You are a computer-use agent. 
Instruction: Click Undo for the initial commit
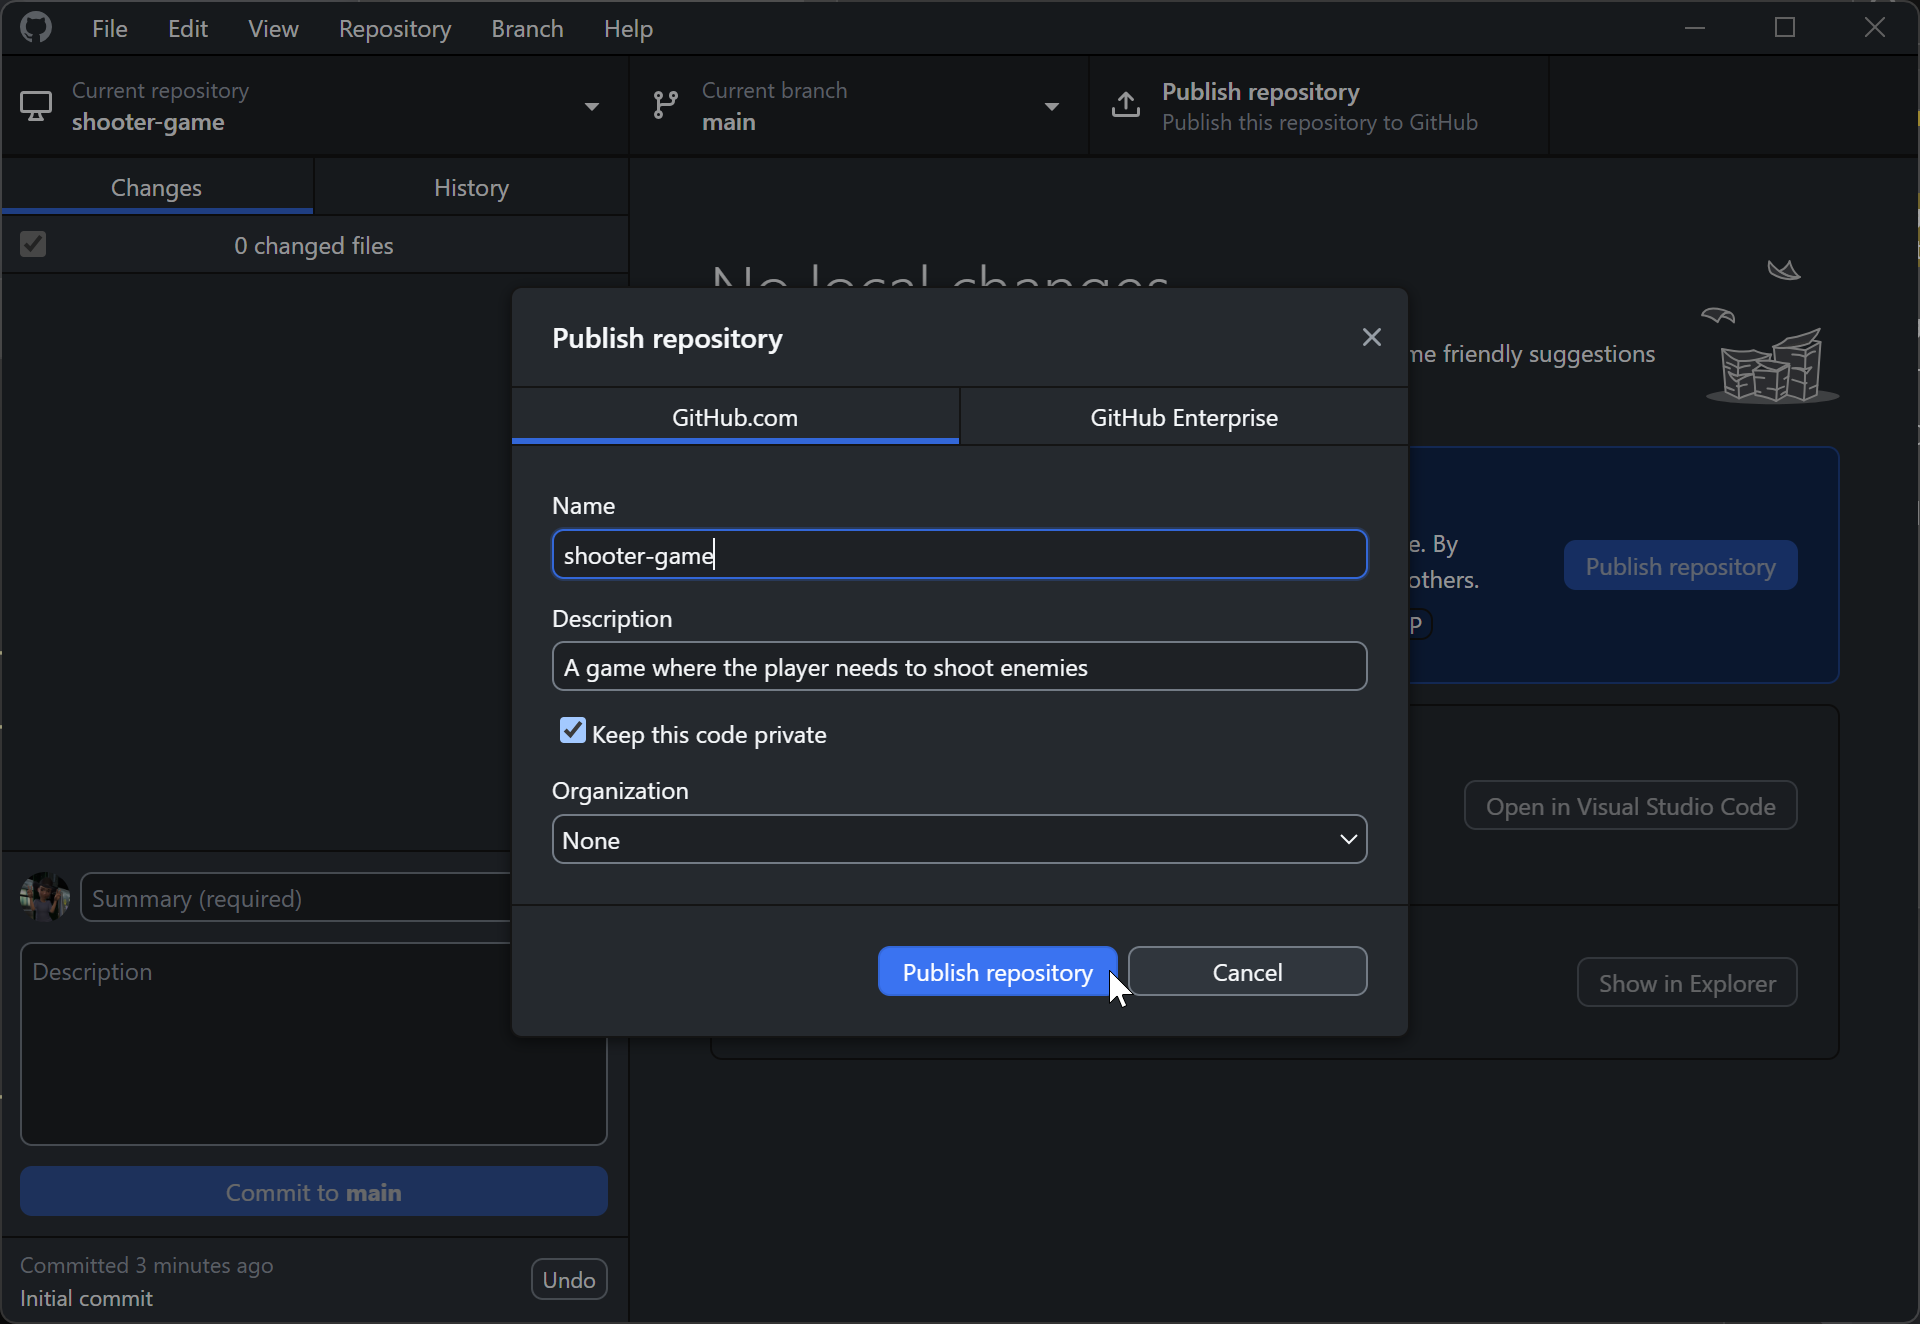click(x=569, y=1279)
